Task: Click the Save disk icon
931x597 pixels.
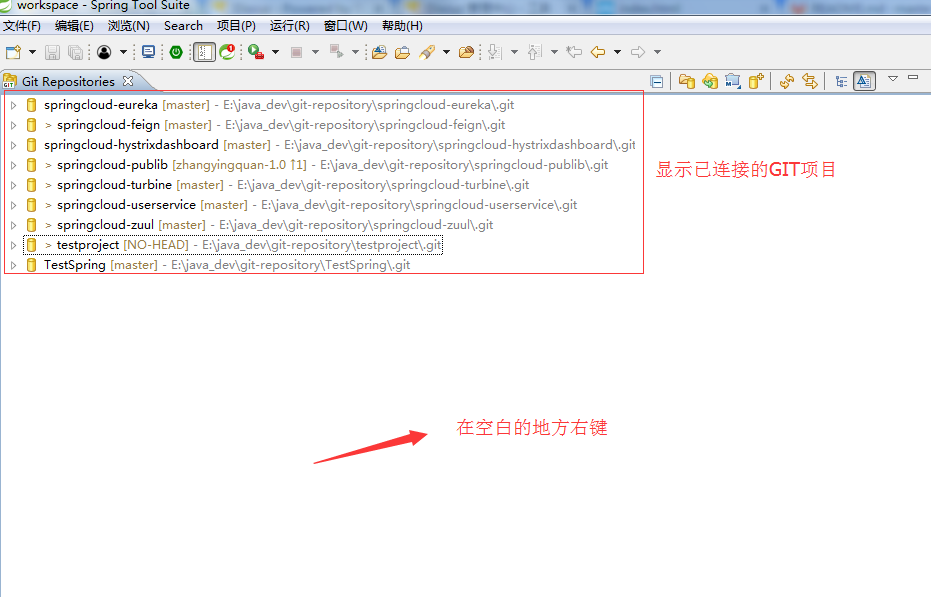Action: tap(52, 52)
